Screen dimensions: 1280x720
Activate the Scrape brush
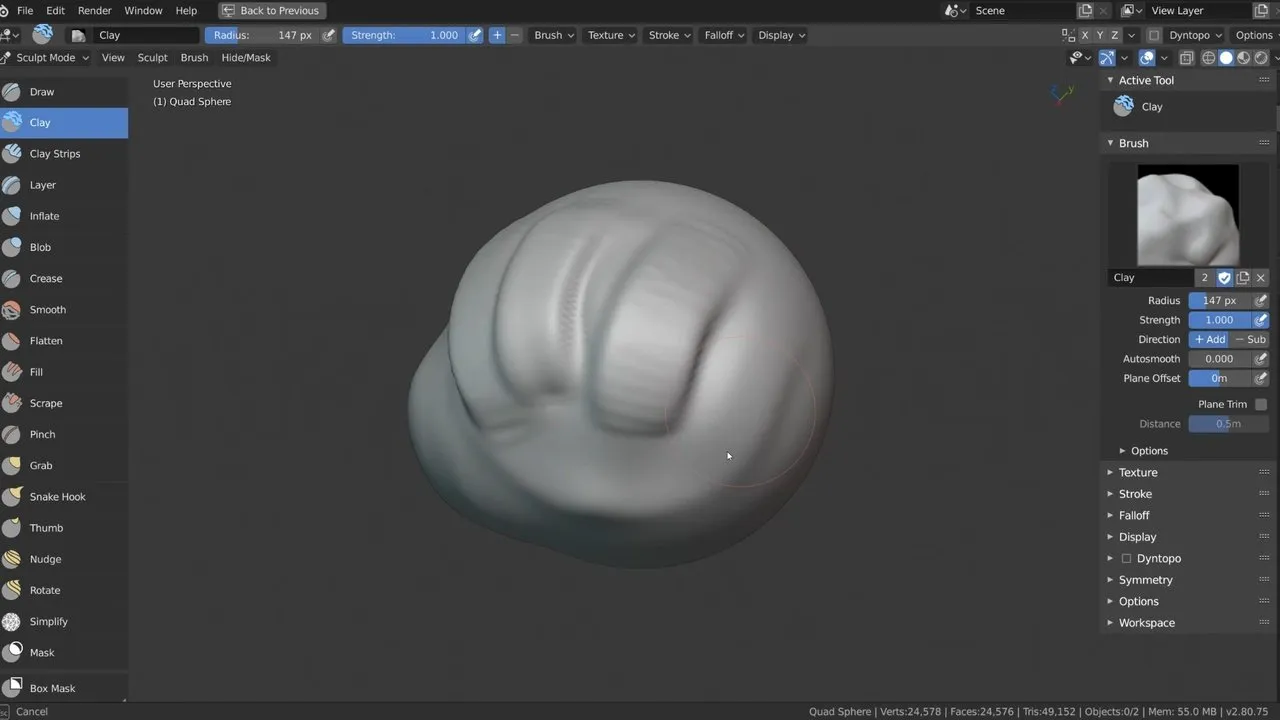[64, 403]
